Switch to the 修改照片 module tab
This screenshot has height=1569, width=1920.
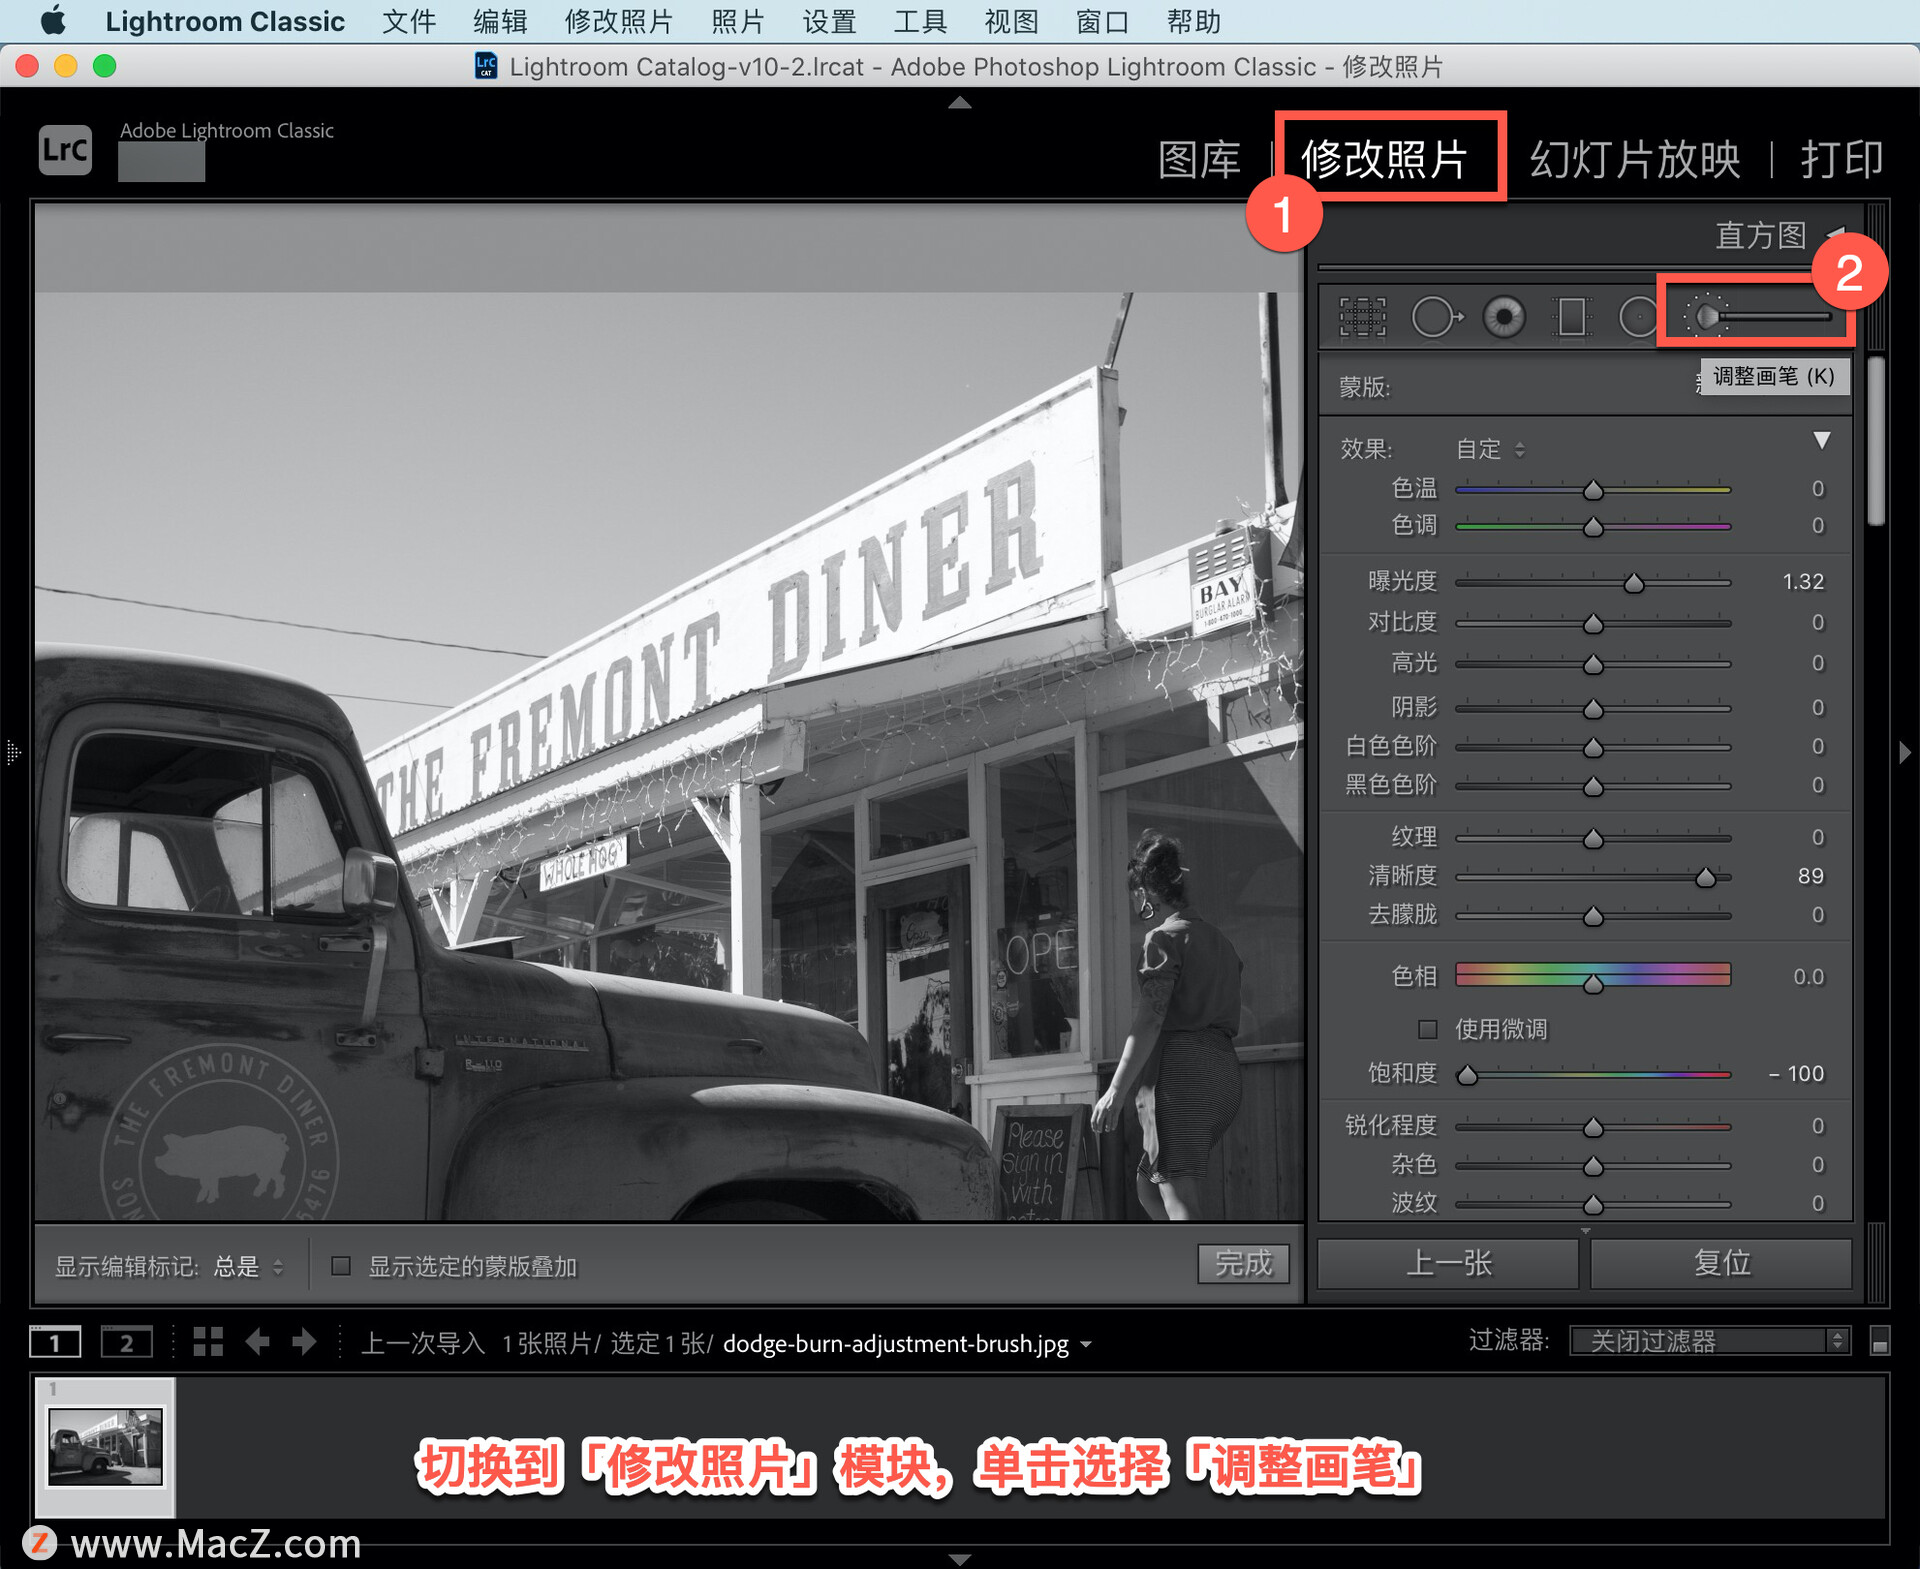(1384, 159)
